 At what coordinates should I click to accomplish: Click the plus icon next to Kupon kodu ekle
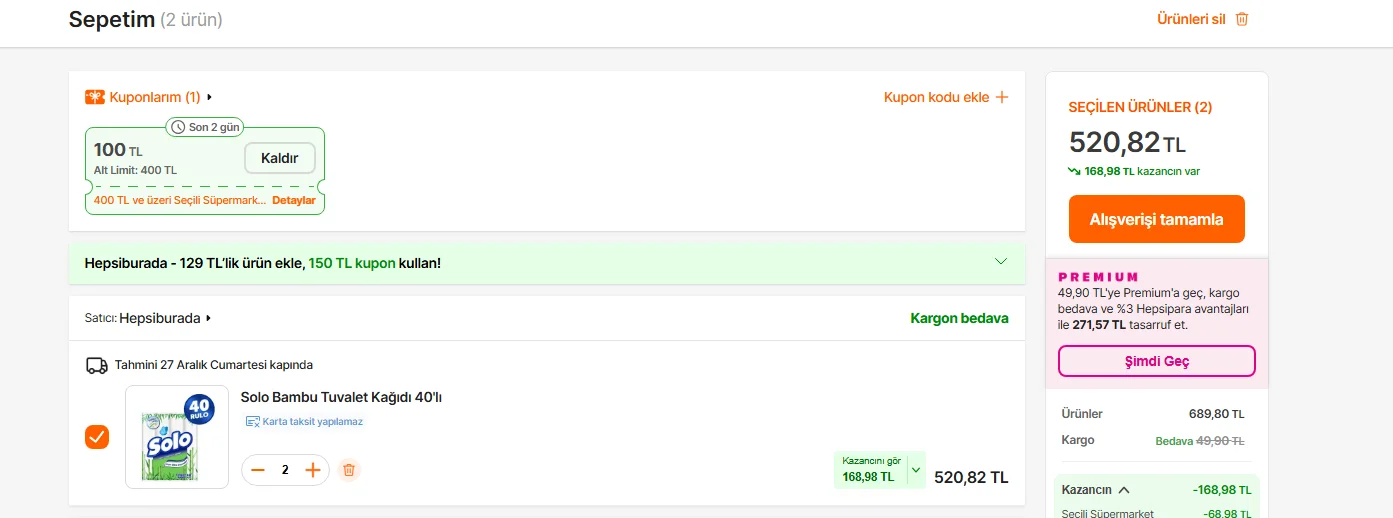pos(1001,97)
